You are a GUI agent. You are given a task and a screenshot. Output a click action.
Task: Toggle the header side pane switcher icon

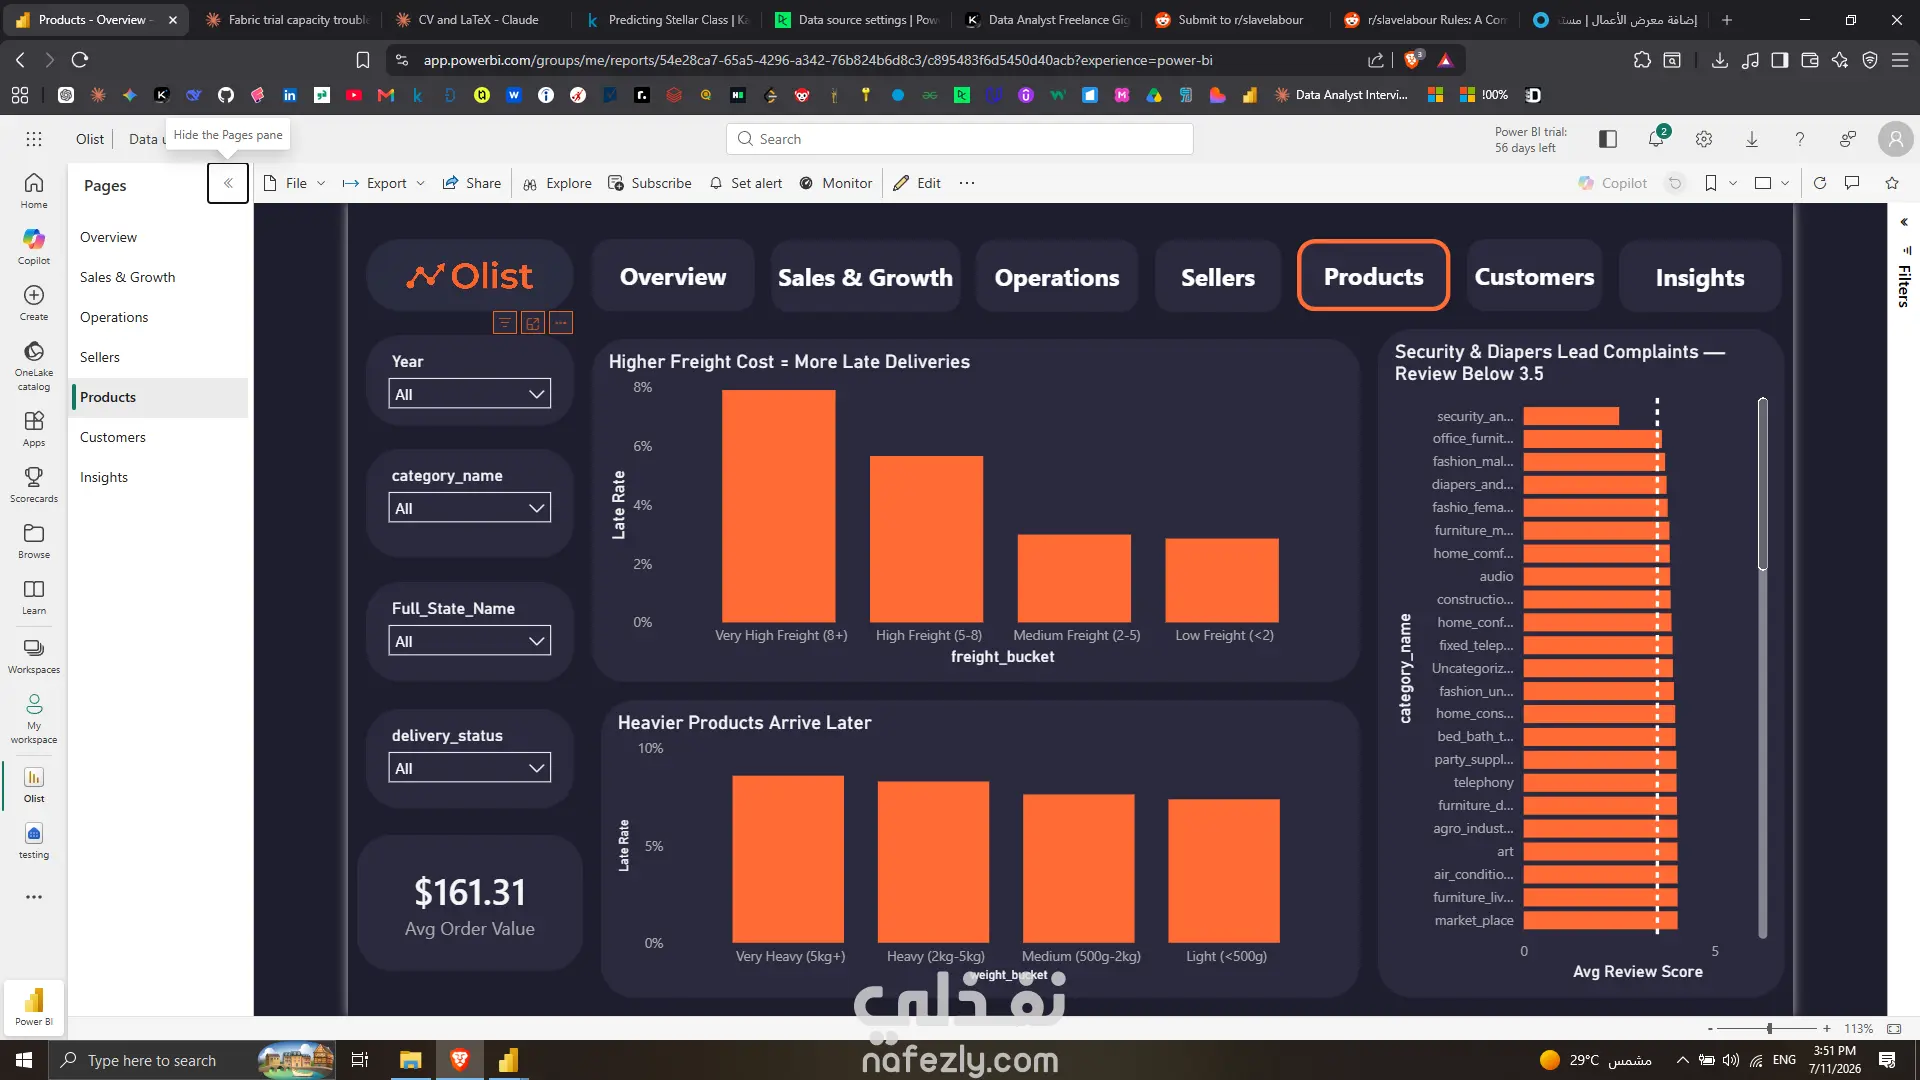pos(1608,139)
